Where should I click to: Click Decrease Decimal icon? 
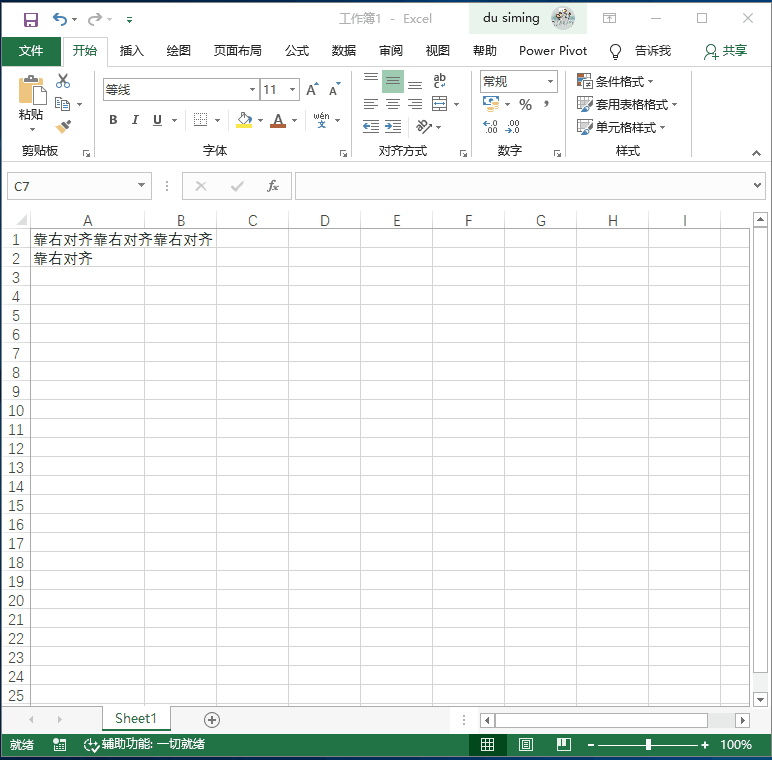click(513, 127)
